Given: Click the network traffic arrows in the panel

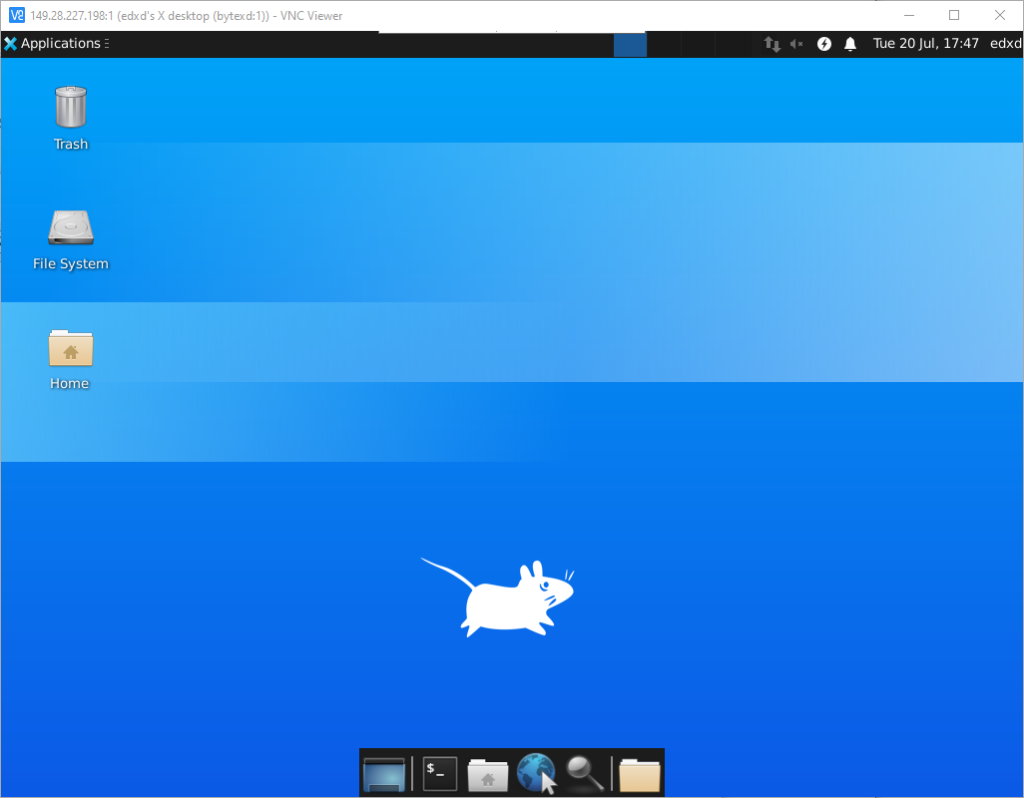Looking at the screenshot, I should coord(771,44).
